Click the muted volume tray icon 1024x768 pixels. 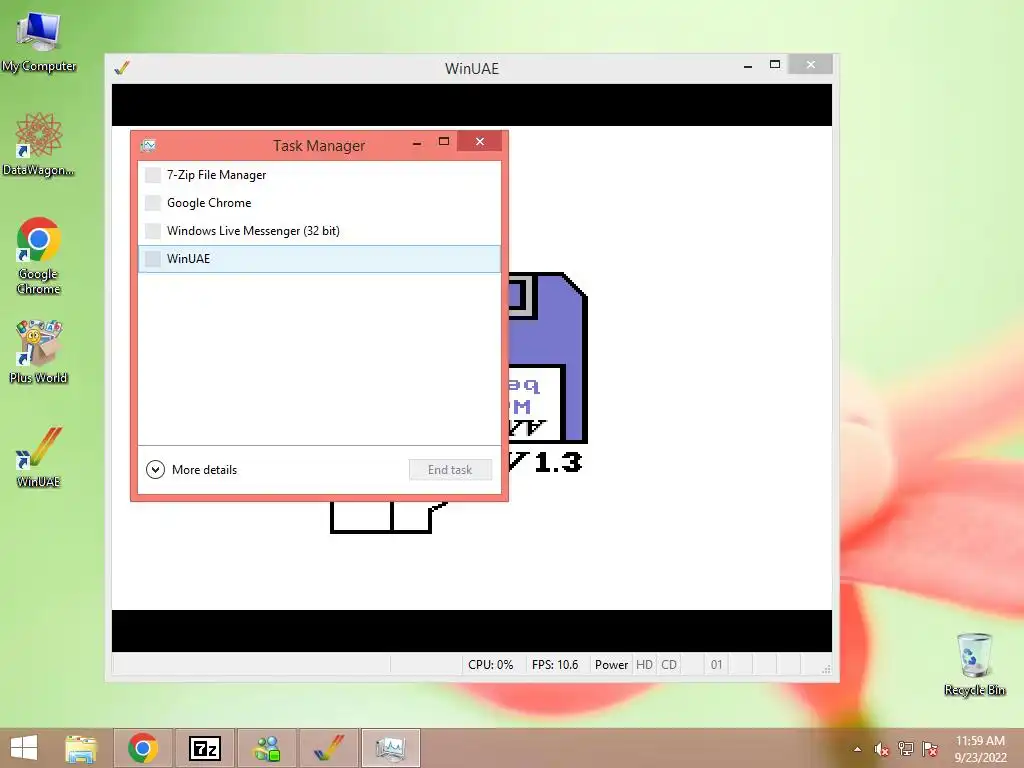coord(882,749)
